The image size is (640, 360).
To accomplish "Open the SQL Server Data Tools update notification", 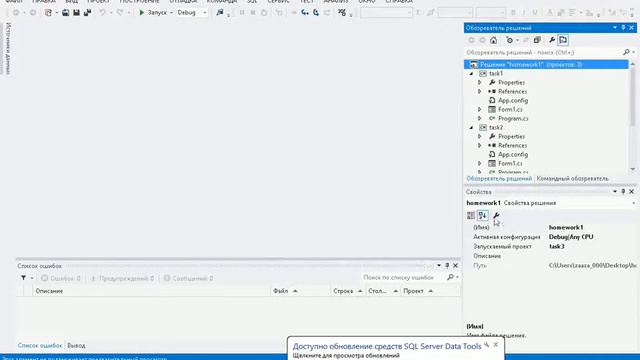I will point(387,347).
